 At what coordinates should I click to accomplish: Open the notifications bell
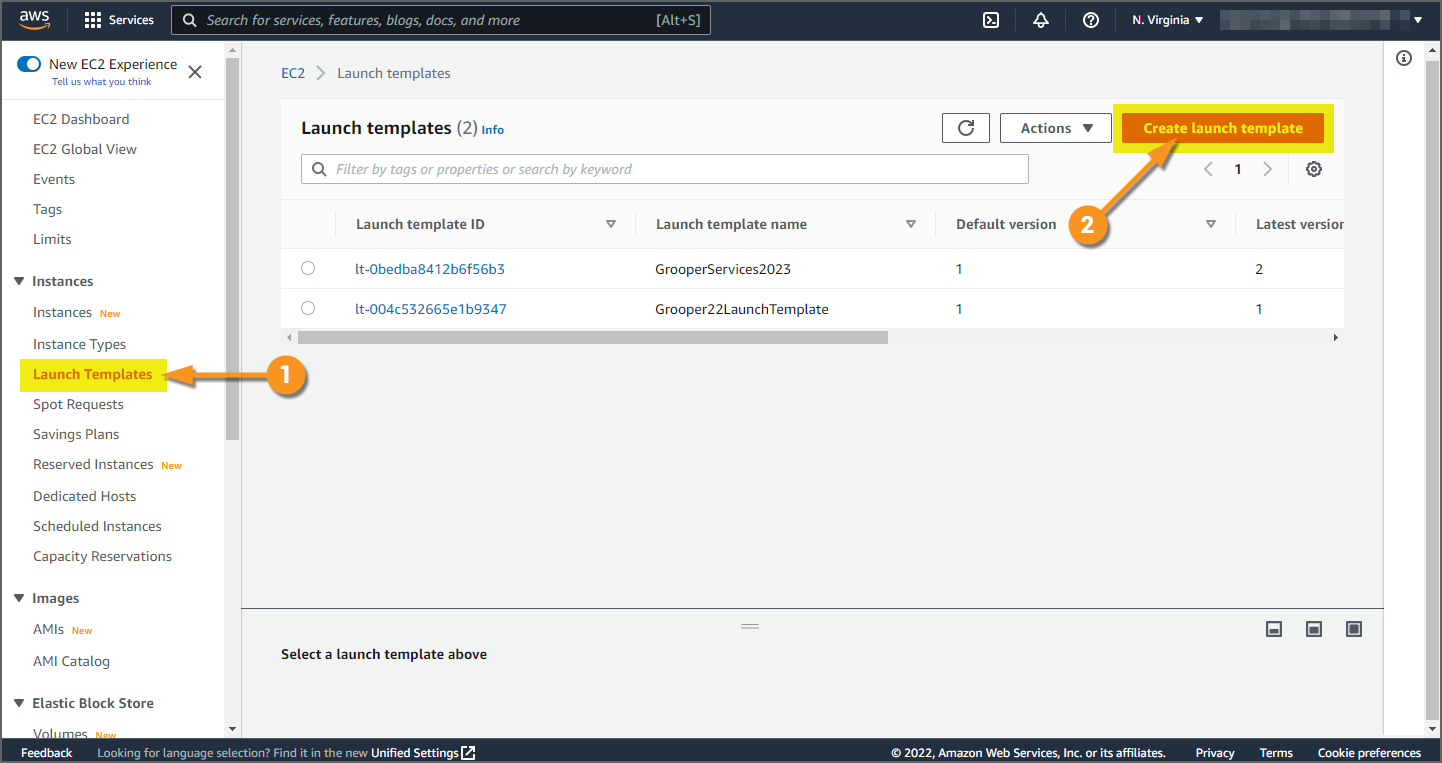pos(1041,20)
